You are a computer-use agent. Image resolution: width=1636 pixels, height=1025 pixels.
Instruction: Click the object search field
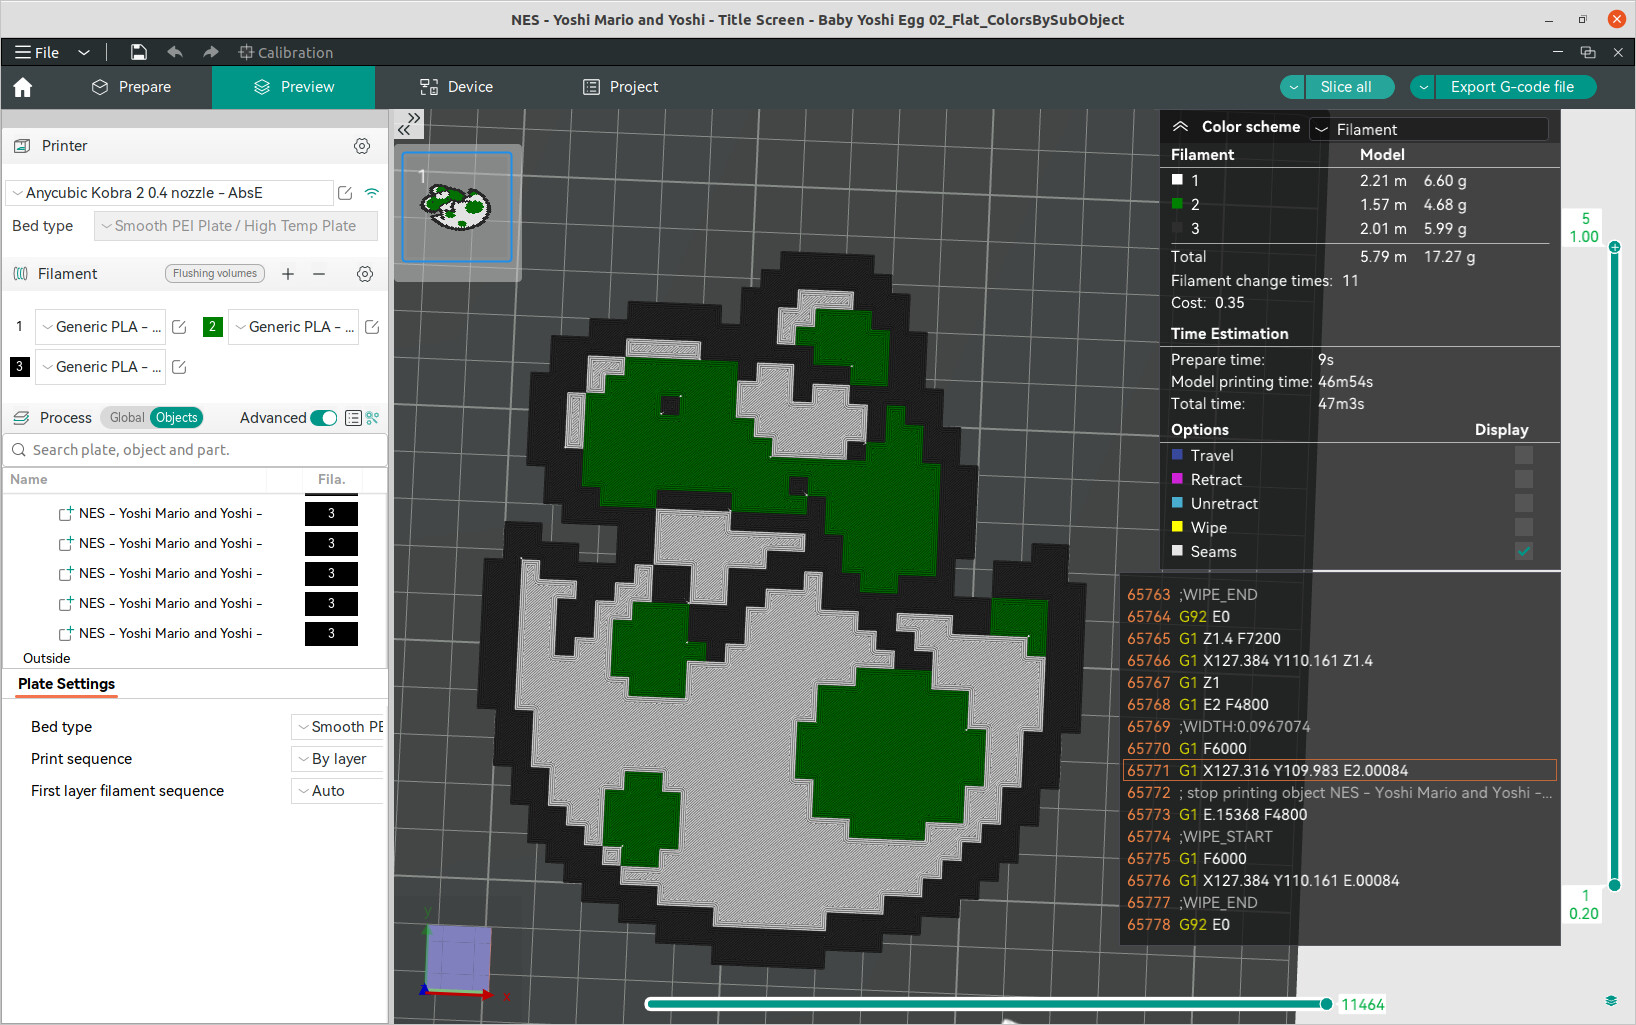(195, 450)
